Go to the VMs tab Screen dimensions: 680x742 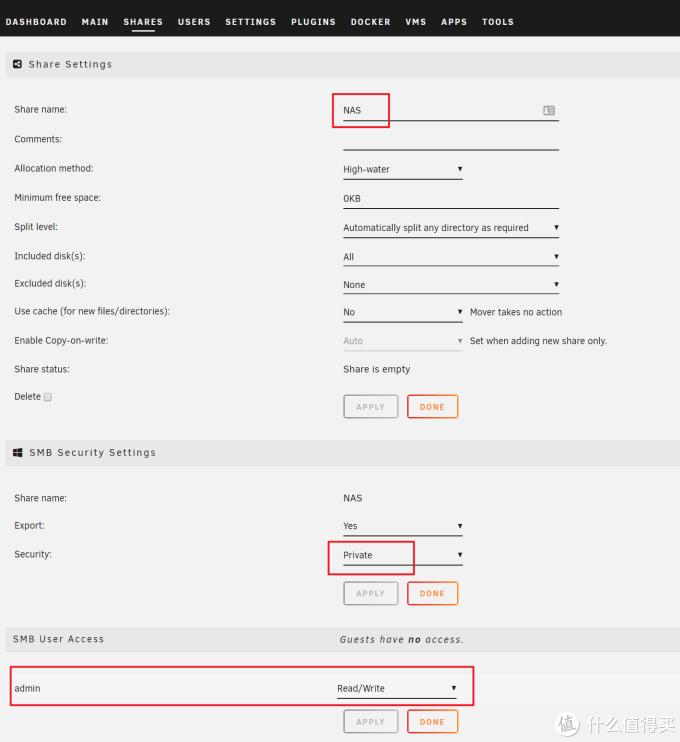pyautogui.click(x=415, y=22)
